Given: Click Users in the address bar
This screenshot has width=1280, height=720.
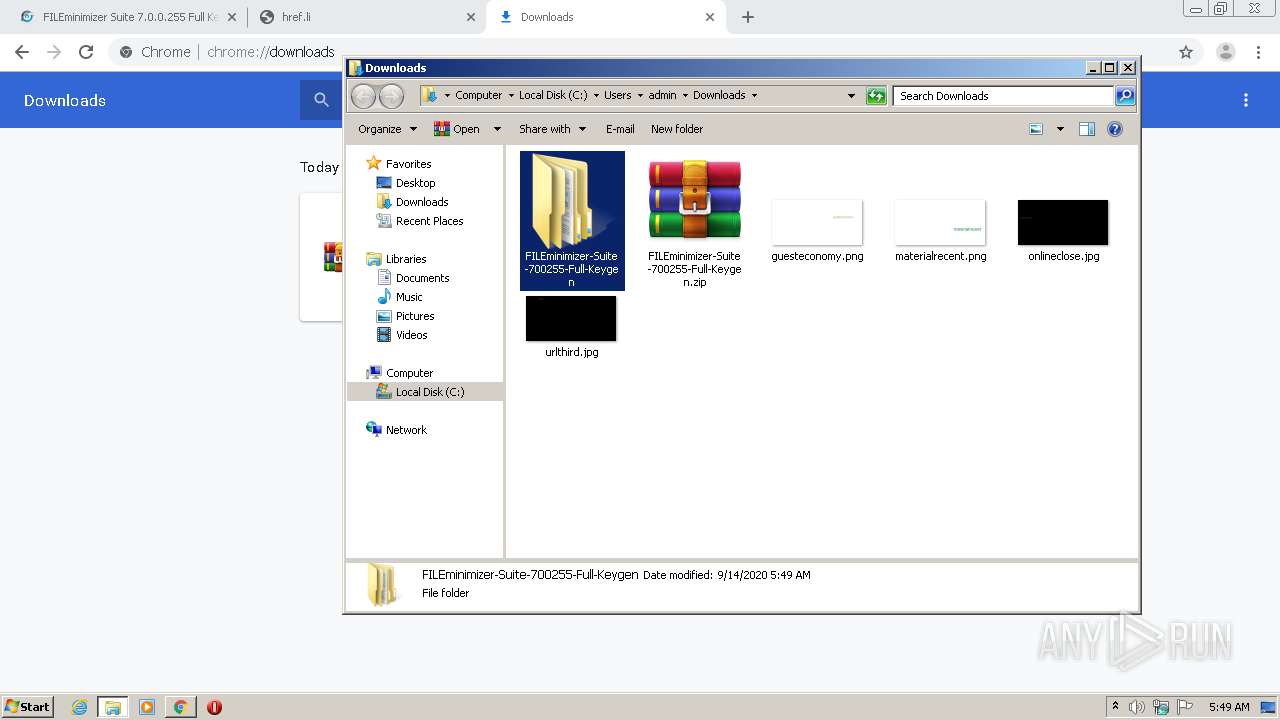Looking at the screenshot, I should point(617,95).
